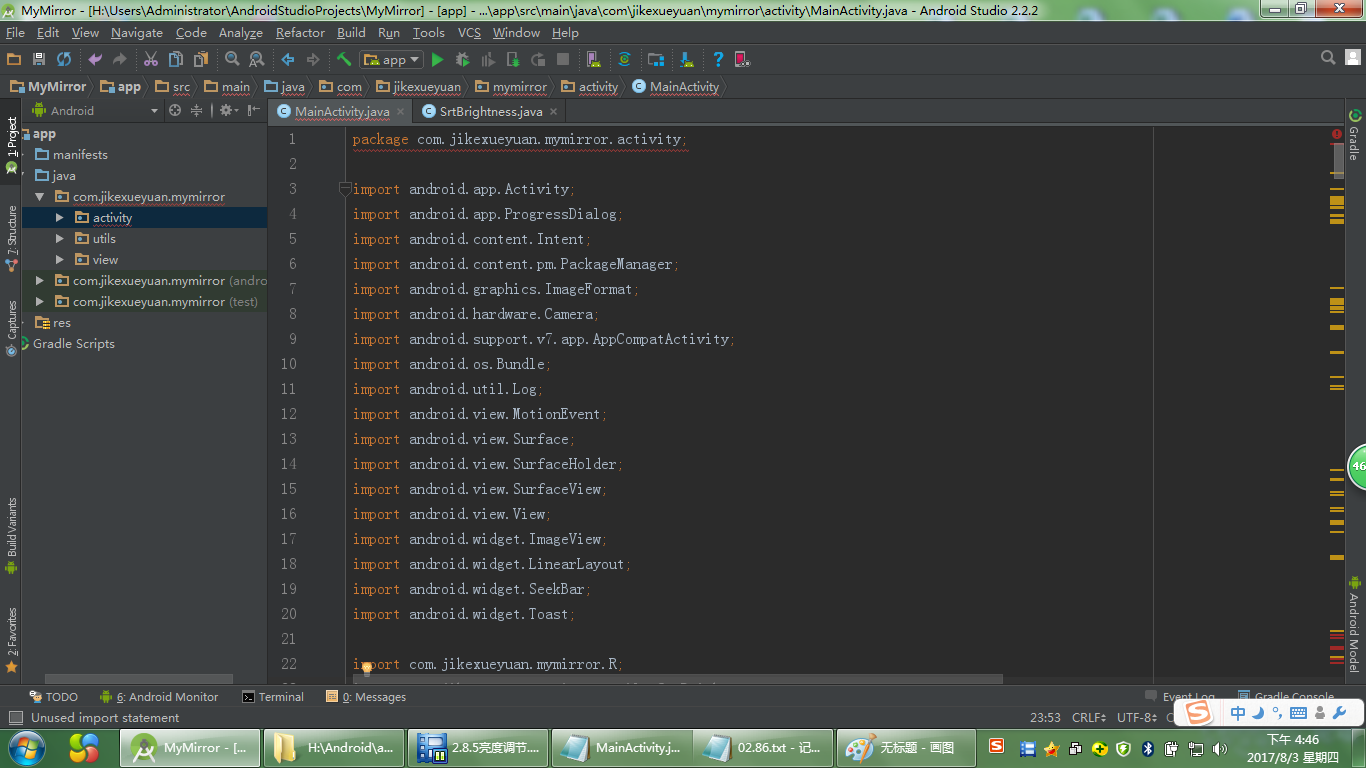Hide Project panel with pin icon
Viewport: 1366px width, 768px height.
pyautogui.click(x=253, y=110)
